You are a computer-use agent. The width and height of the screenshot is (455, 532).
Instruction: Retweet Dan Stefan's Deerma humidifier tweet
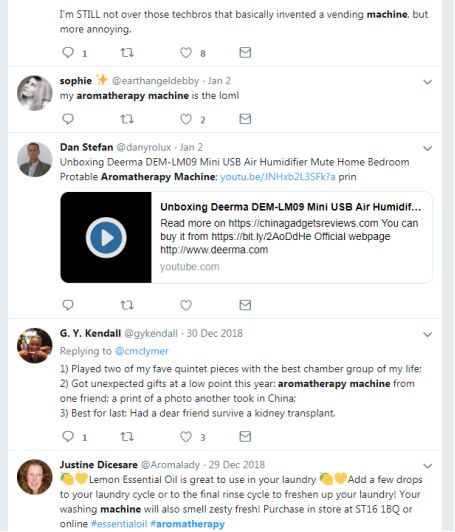[127, 305]
